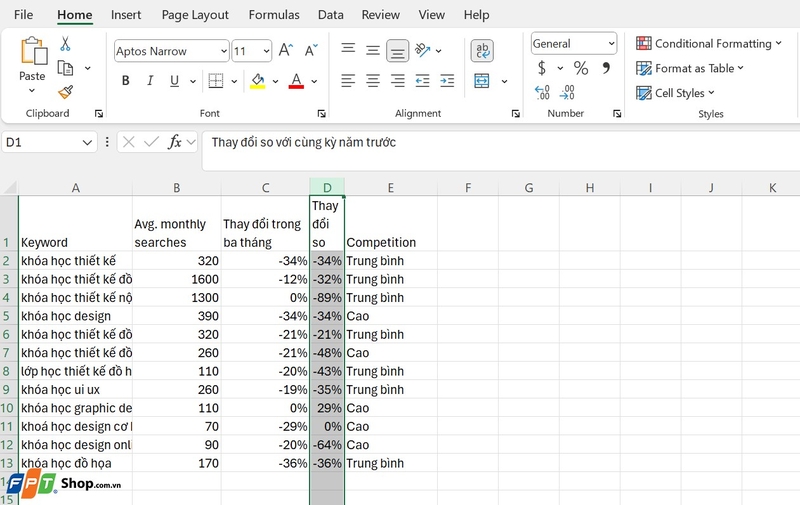
Task: Open Clipboard dialog launcher
Action: 99,114
